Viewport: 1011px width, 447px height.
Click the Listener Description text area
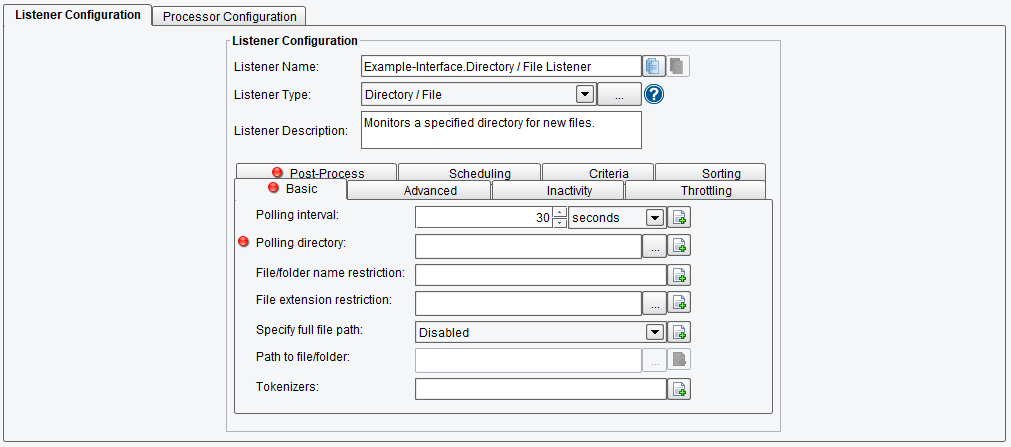502,130
